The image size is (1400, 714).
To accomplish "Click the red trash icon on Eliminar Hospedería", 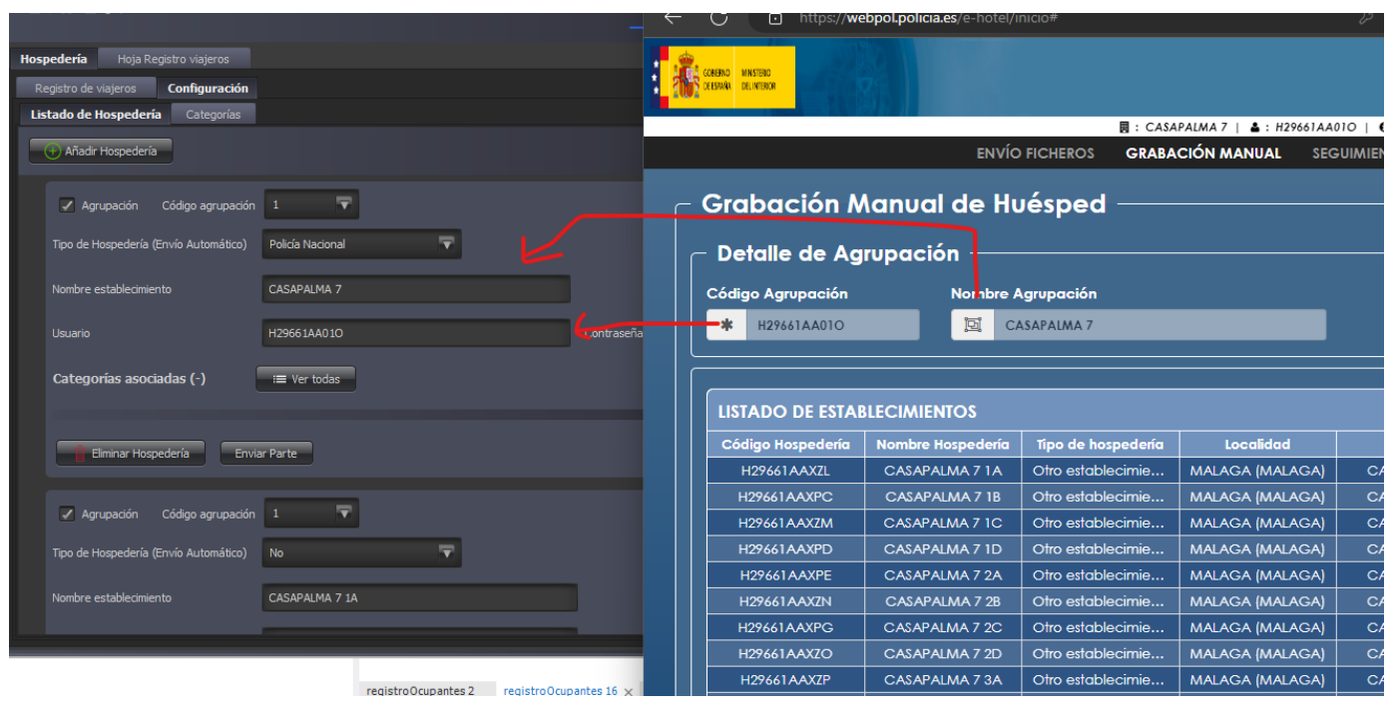I will [81, 454].
